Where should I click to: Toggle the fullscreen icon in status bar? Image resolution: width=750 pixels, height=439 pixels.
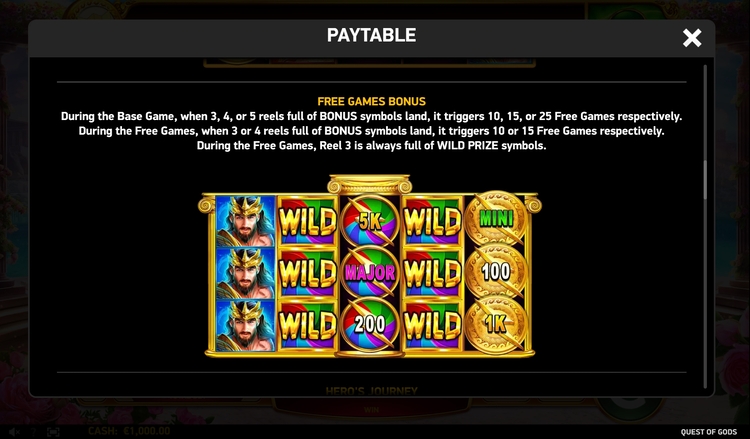(53, 432)
